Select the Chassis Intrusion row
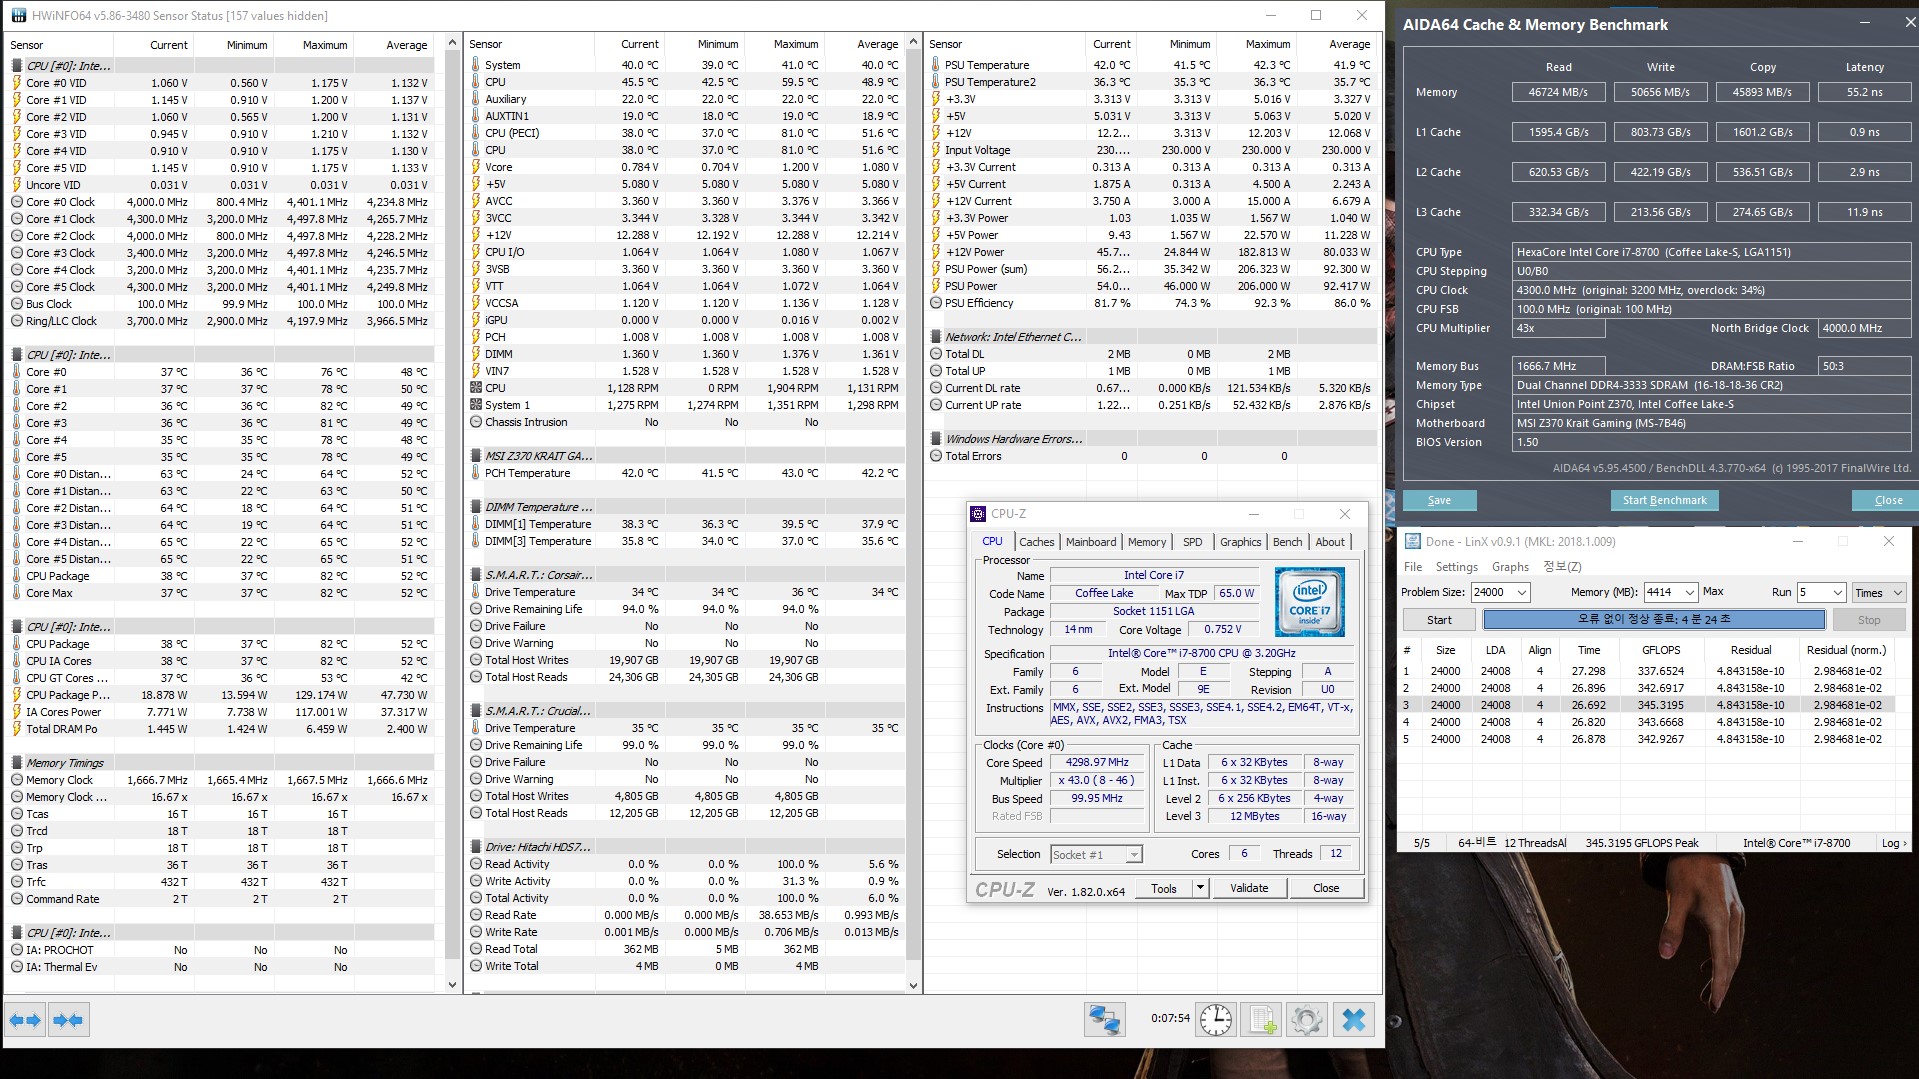The width and height of the screenshot is (1919, 1079). pos(685,422)
